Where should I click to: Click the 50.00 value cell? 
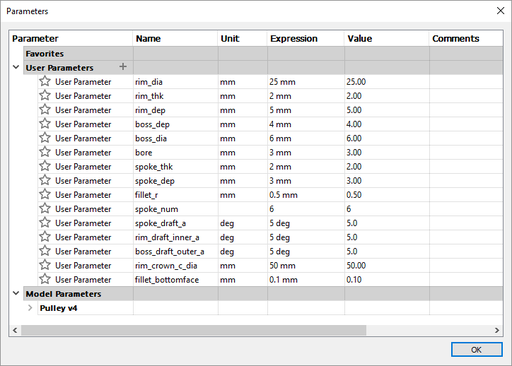387,265
